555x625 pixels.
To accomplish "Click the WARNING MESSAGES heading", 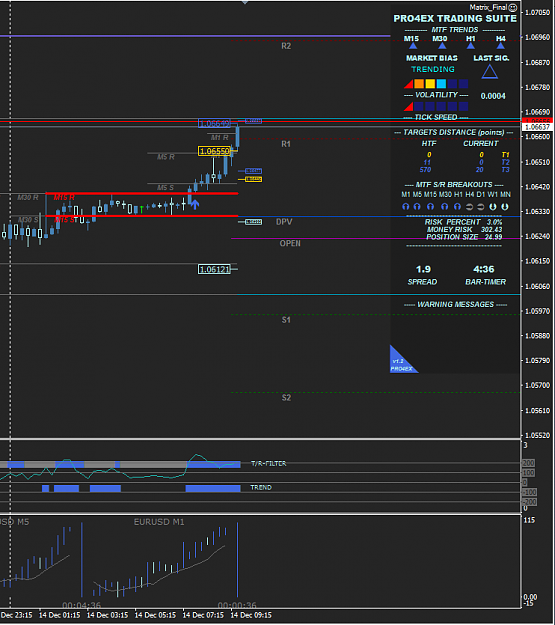I will [x=455, y=305].
